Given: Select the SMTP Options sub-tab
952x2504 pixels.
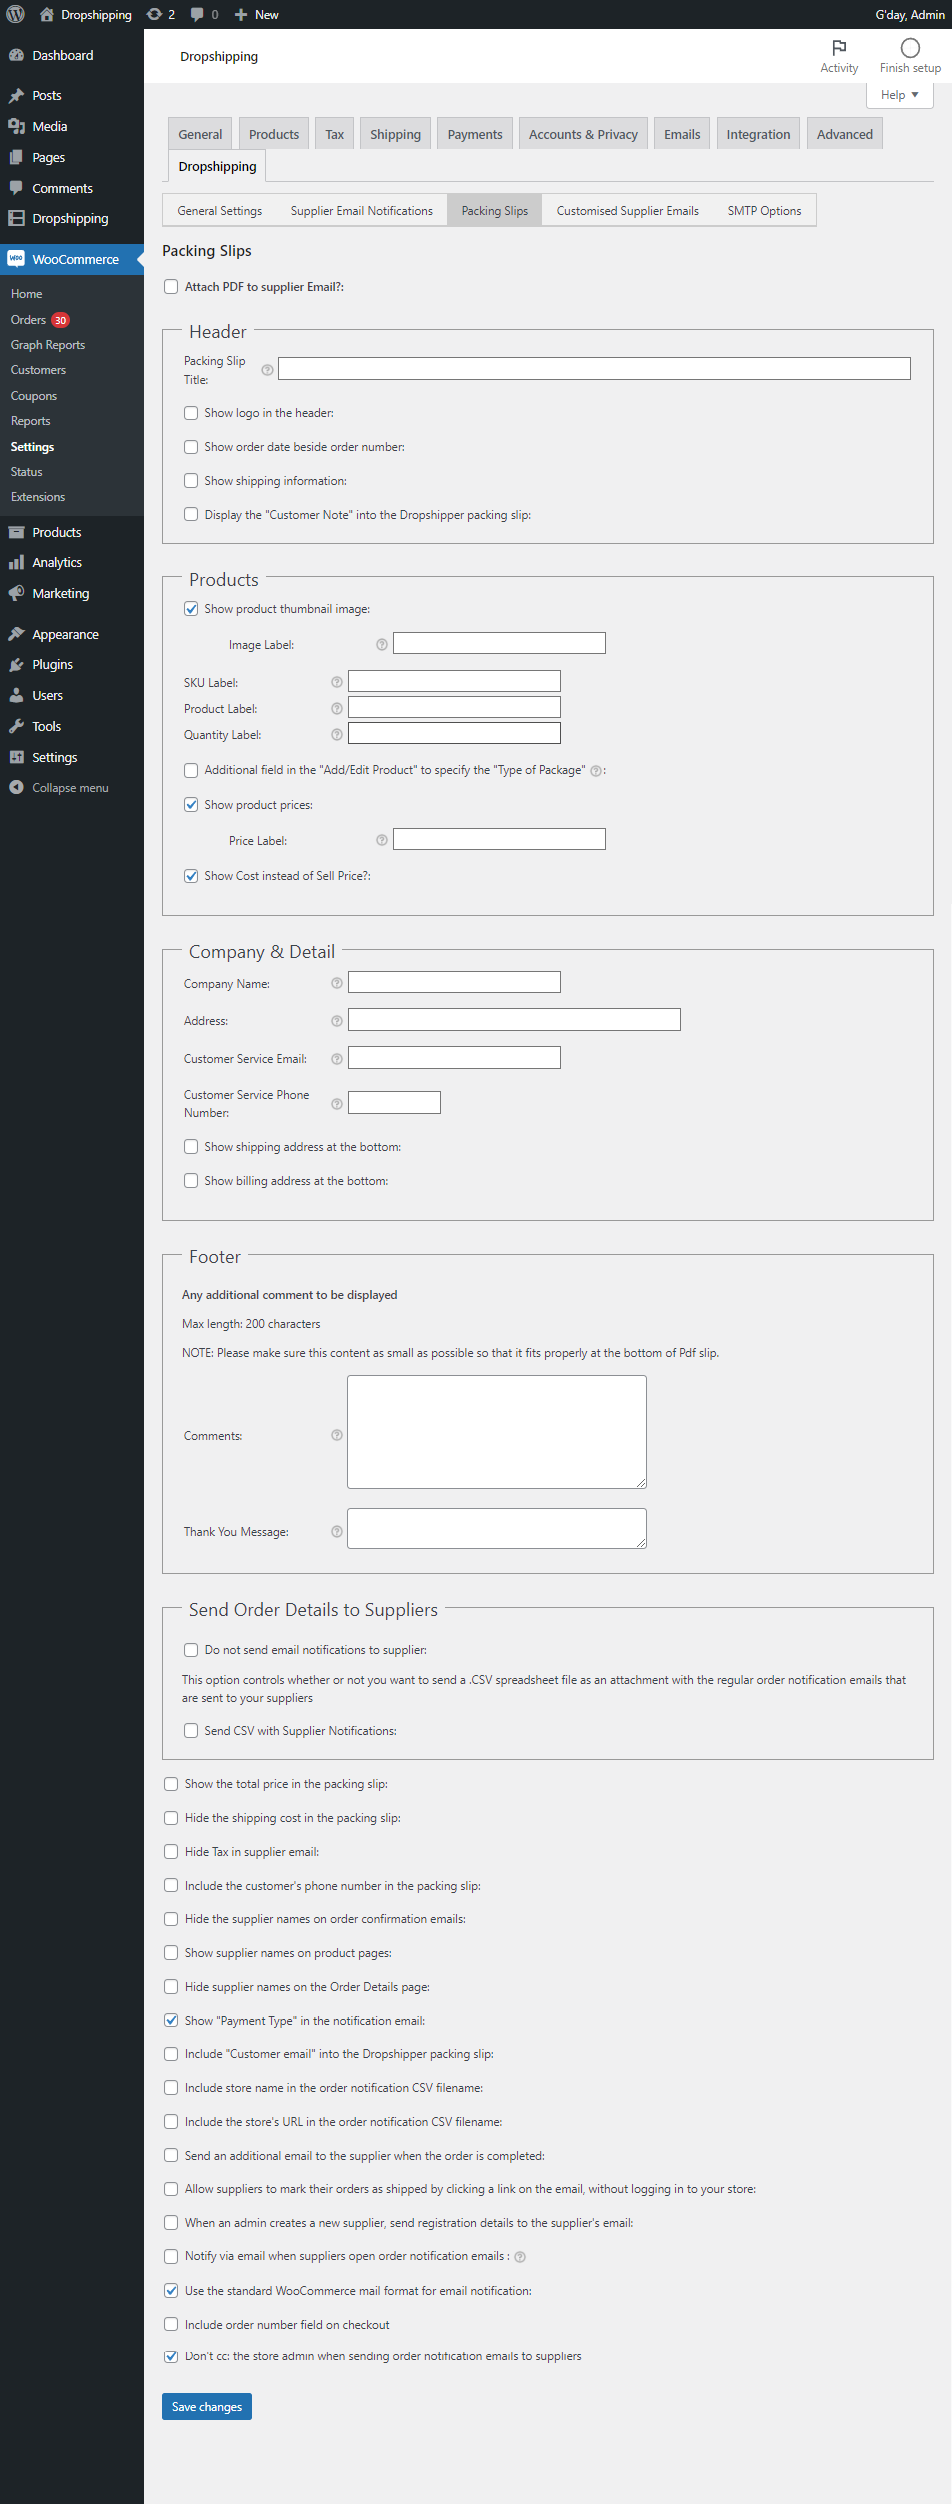Looking at the screenshot, I should pyautogui.click(x=764, y=211).
